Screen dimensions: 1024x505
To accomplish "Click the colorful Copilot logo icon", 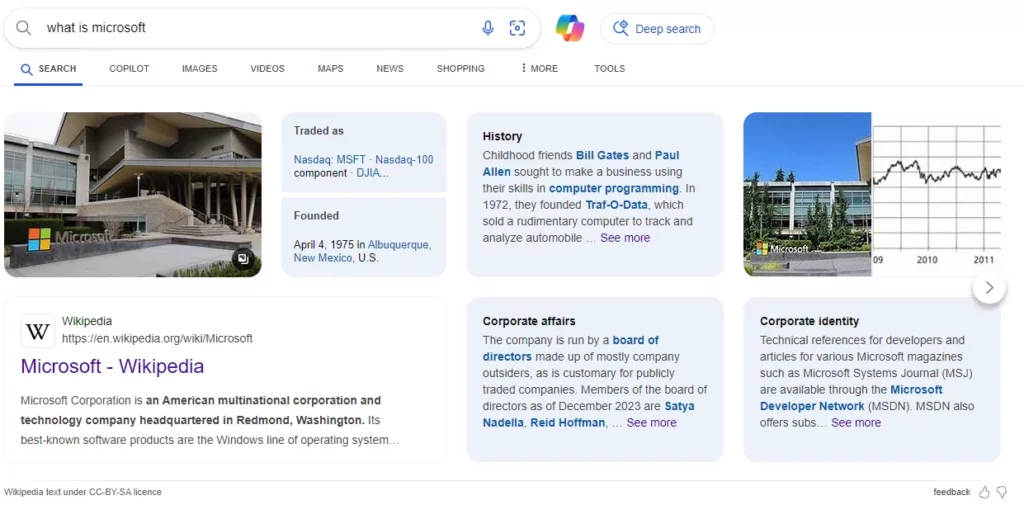I will (570, 28).
